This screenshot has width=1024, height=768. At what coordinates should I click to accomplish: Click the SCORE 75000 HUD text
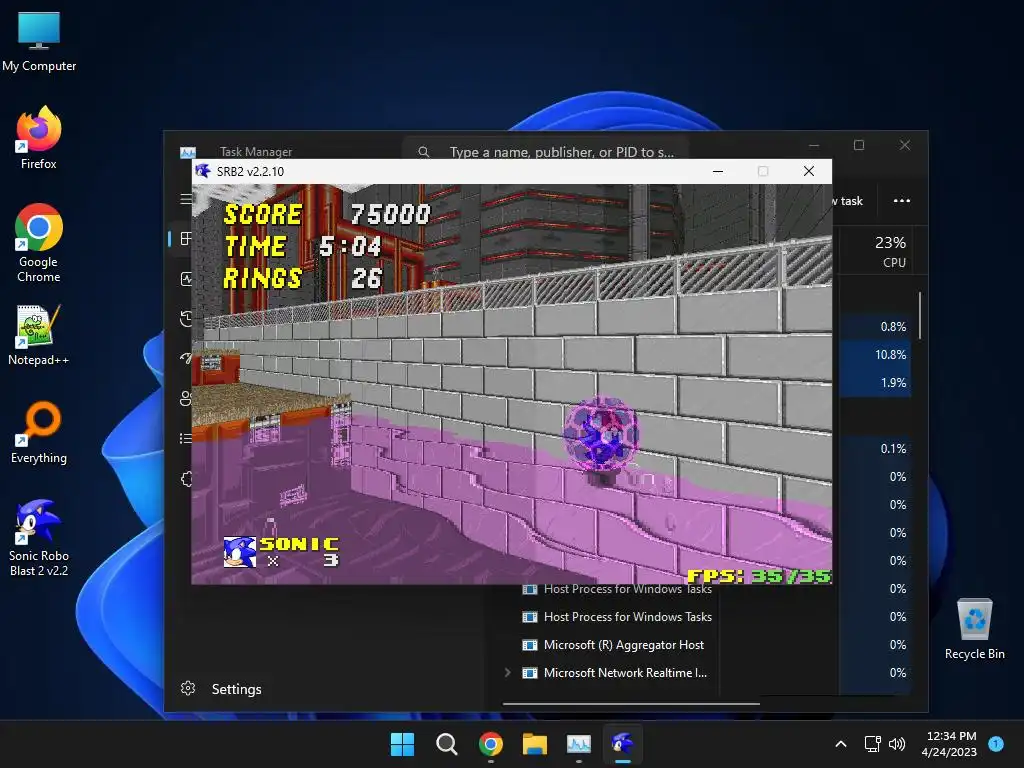pyautogui.click(x=327, y=214)
